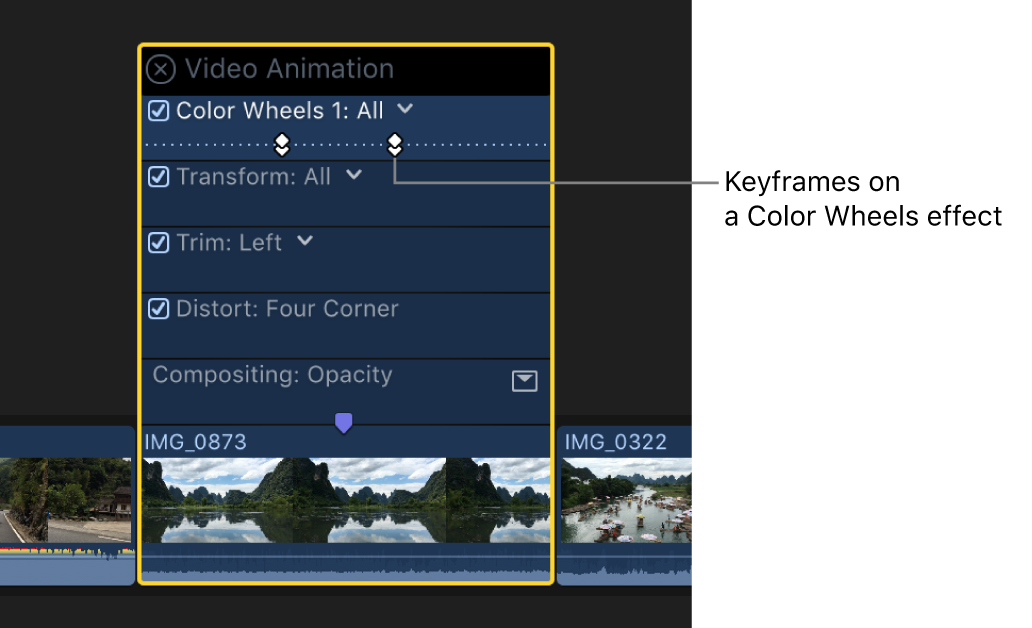Open the Color Wheels 1: All parameter dropdown

[x=404, y=110]
